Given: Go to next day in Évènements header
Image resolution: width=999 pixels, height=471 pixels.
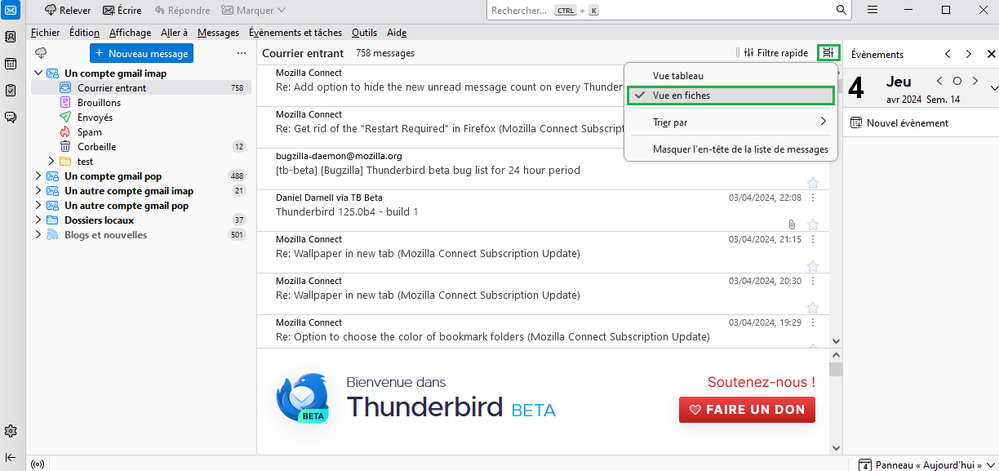Looking at the screenshot, I should coord(968,54).
